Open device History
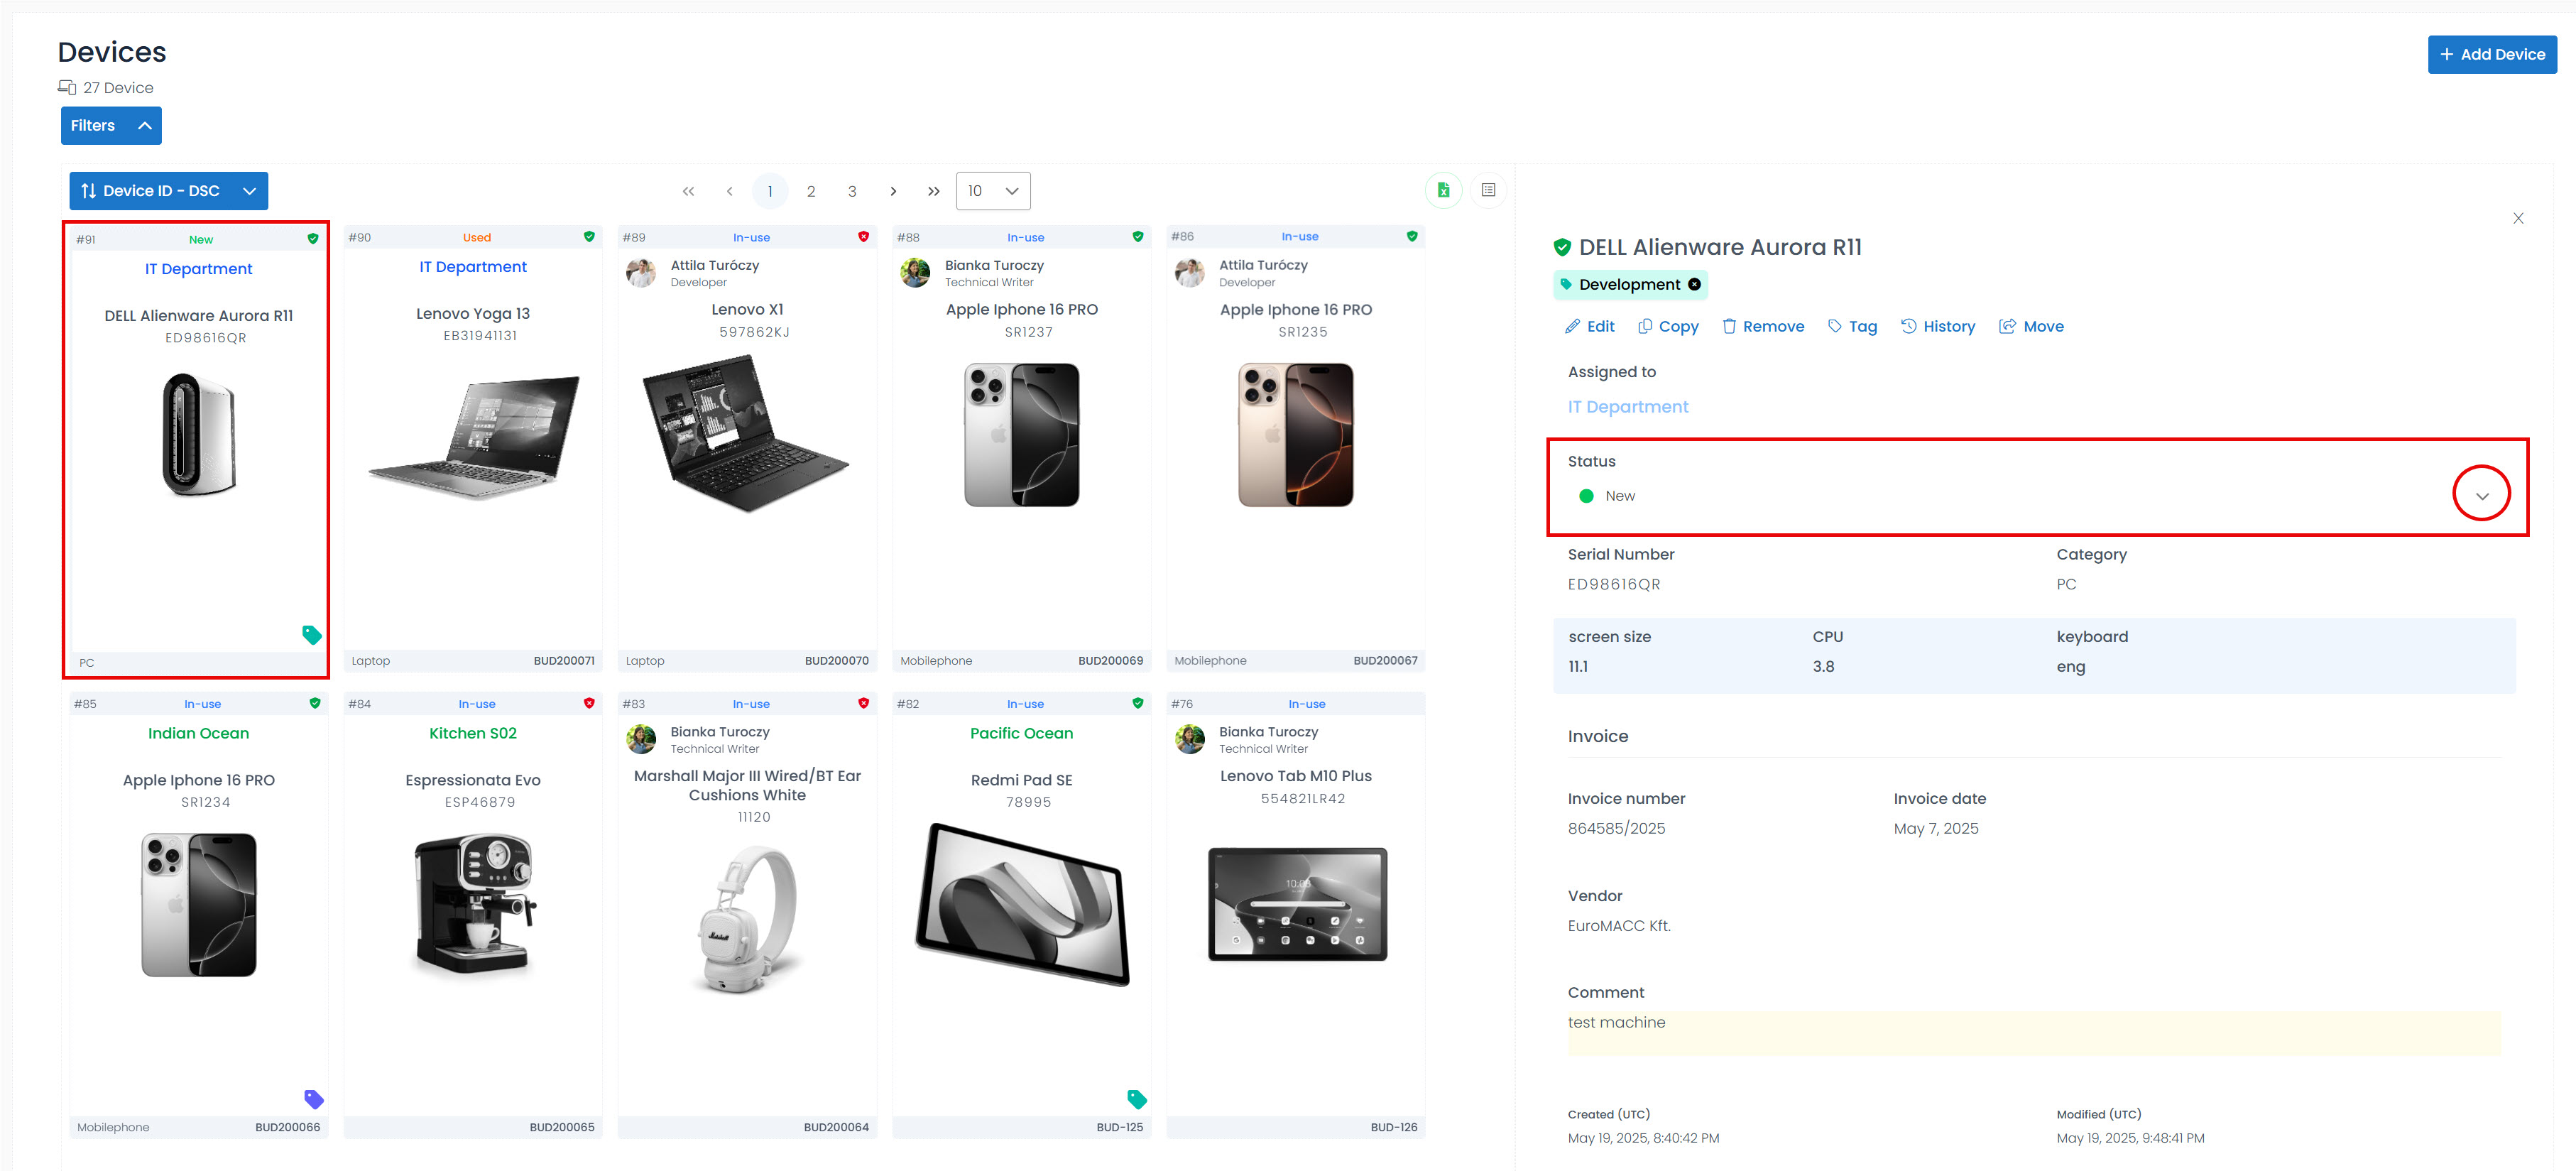This screenshot has height=1171, width=2576. (x=1938, y=326)
